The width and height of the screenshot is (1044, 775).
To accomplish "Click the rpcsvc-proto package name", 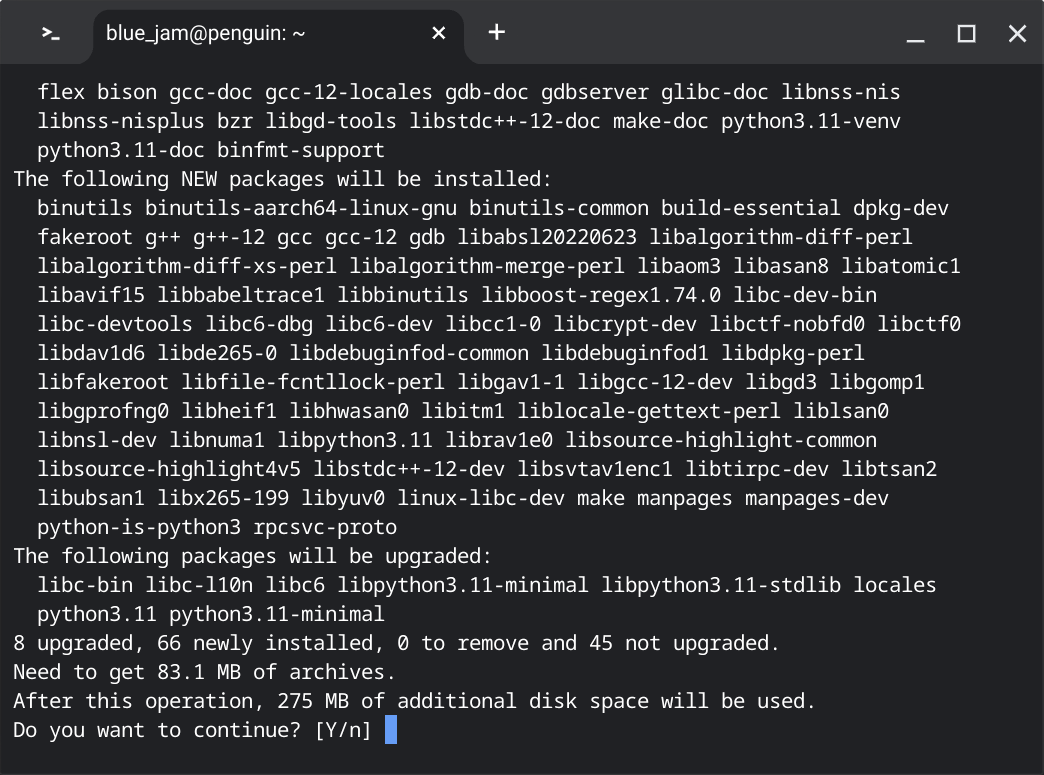I will click(325, 527).
